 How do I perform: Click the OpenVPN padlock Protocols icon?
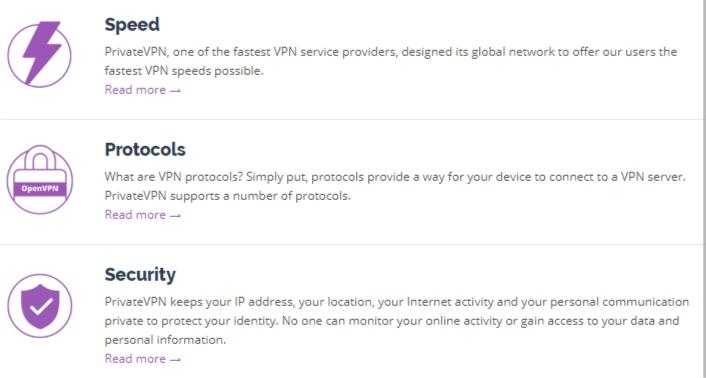click(40, 179)
